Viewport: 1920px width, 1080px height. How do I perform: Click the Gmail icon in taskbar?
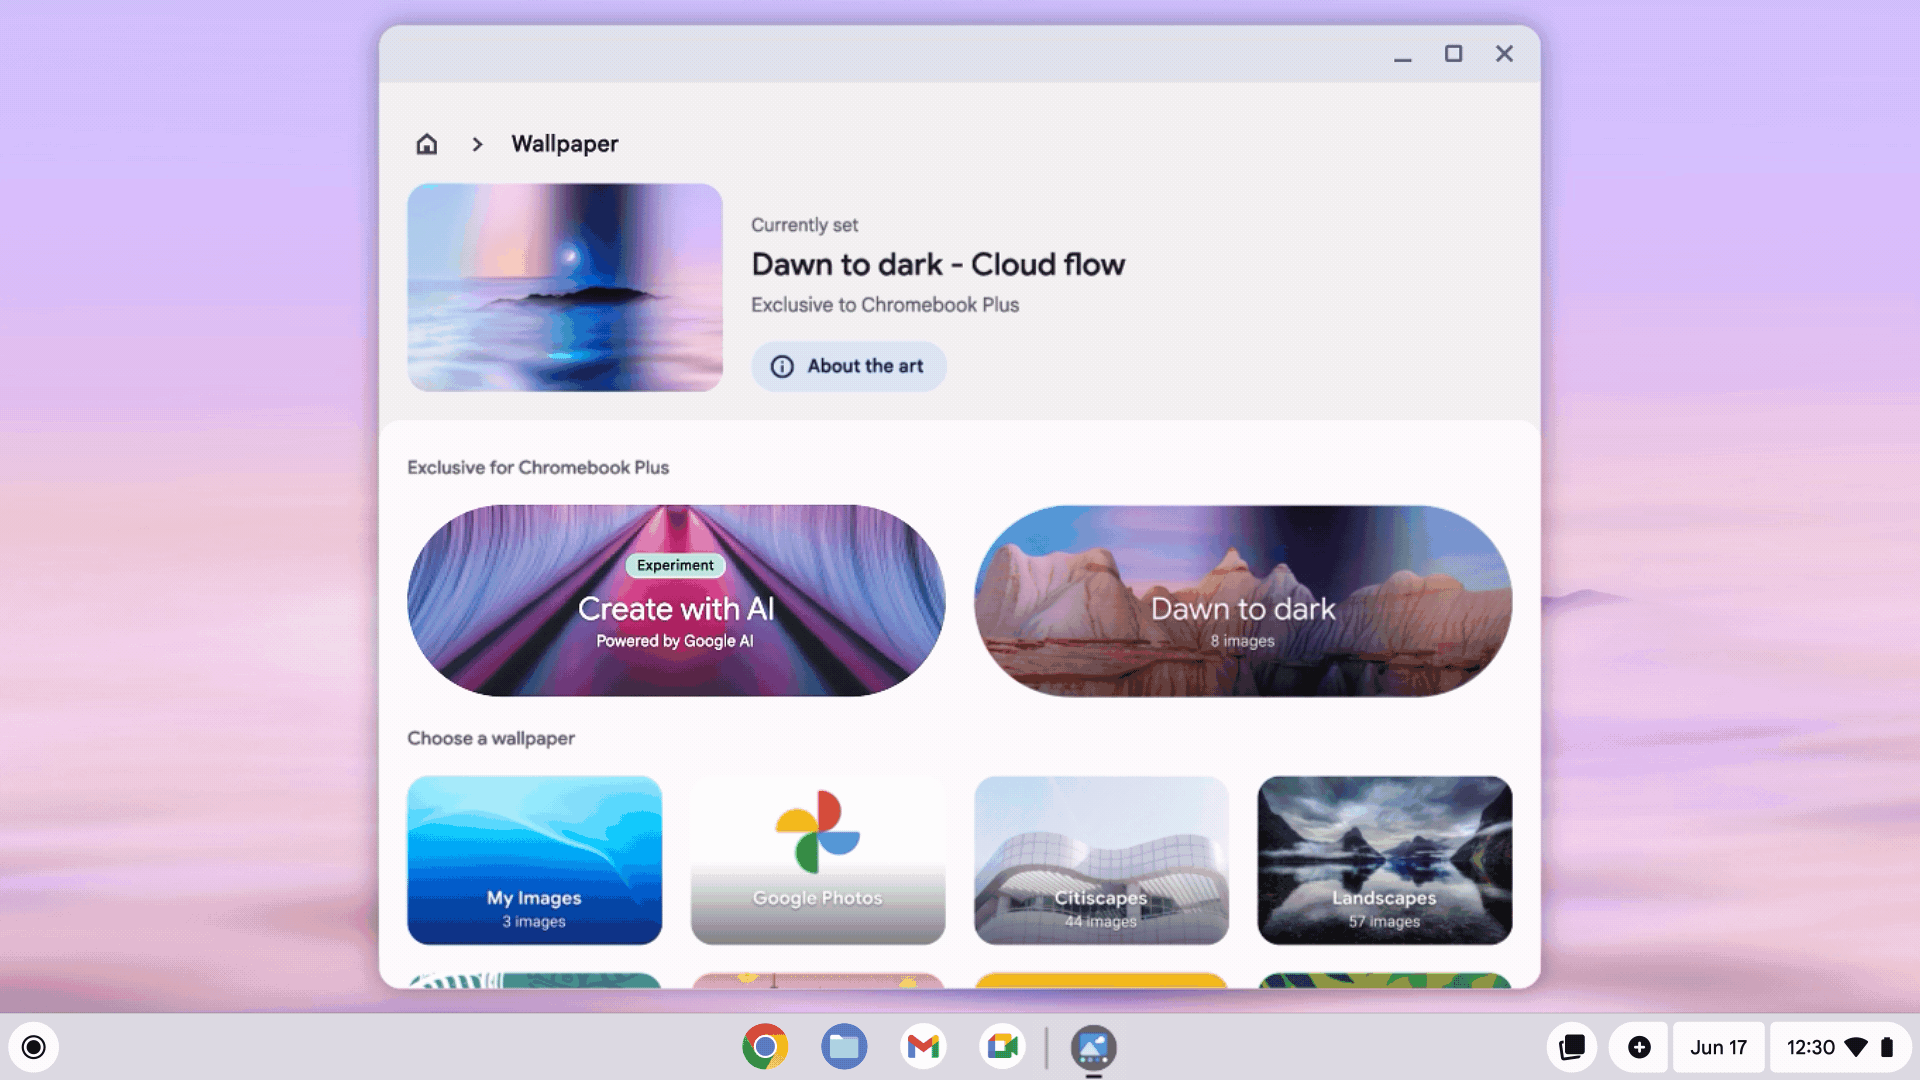[923, 1047]
